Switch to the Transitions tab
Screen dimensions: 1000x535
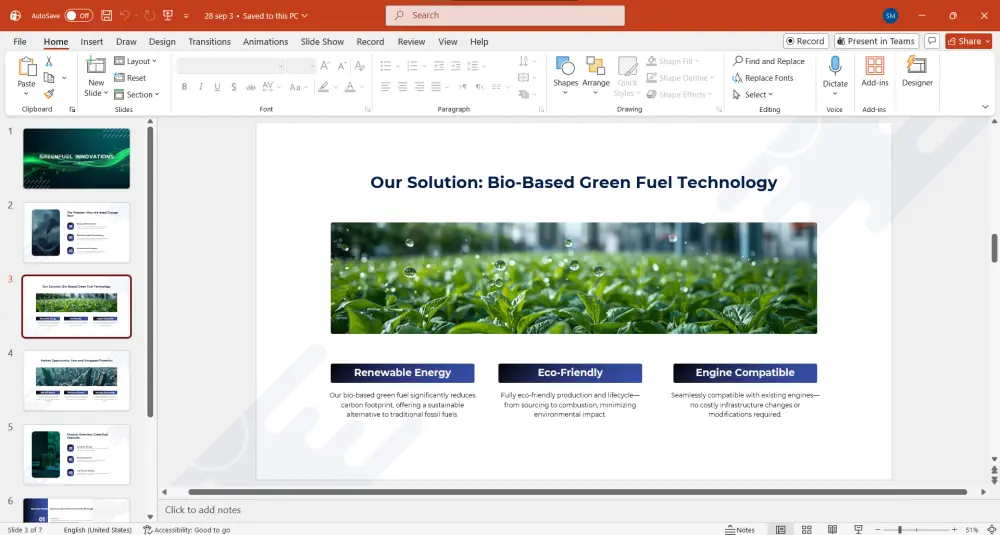pyautogui.click(x=209, y=41)
